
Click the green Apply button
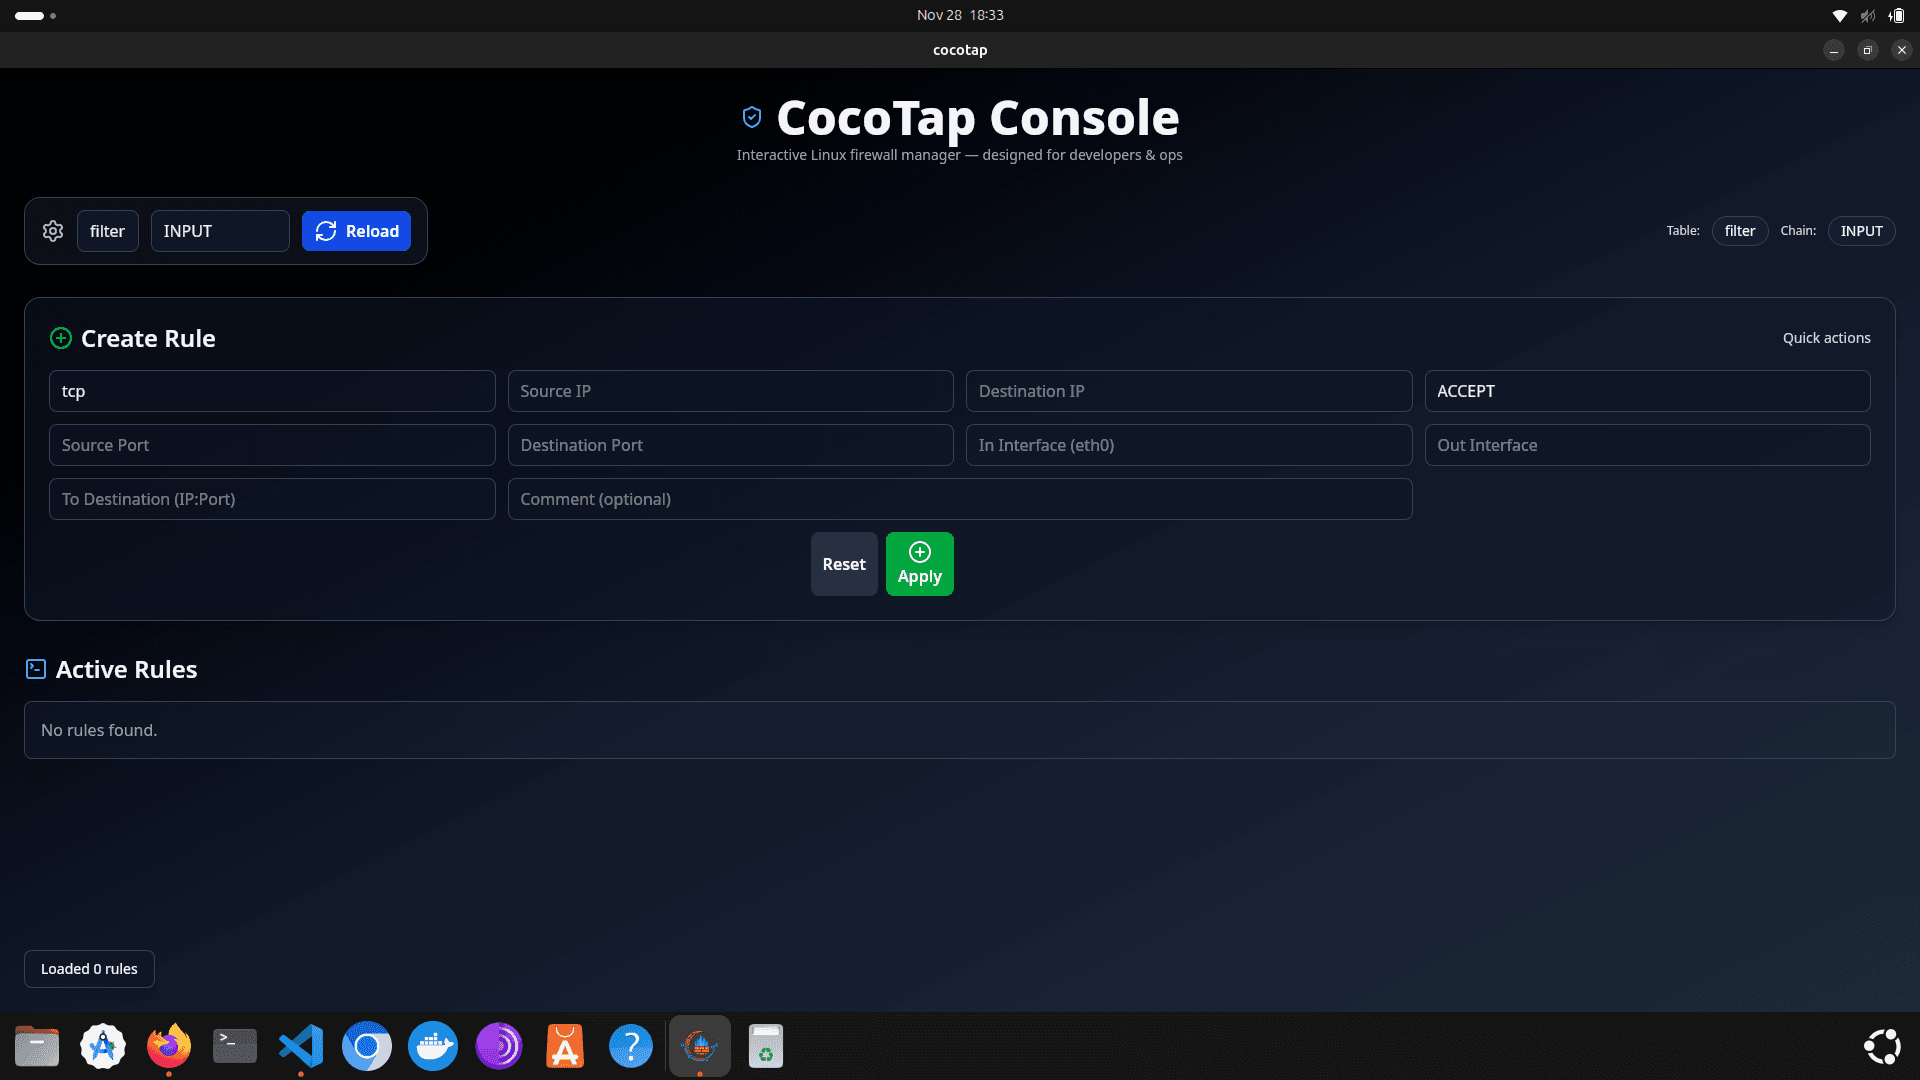coord(919,564)
